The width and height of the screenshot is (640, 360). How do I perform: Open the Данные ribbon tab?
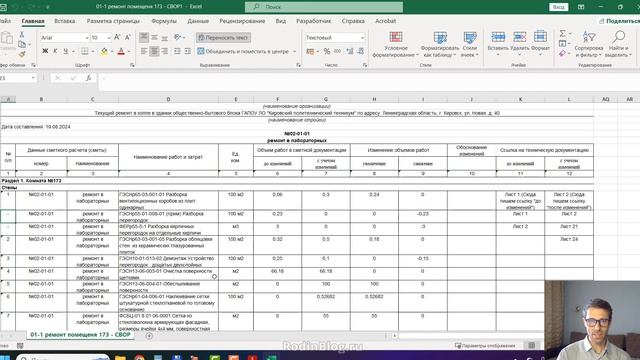pos(198,21)
